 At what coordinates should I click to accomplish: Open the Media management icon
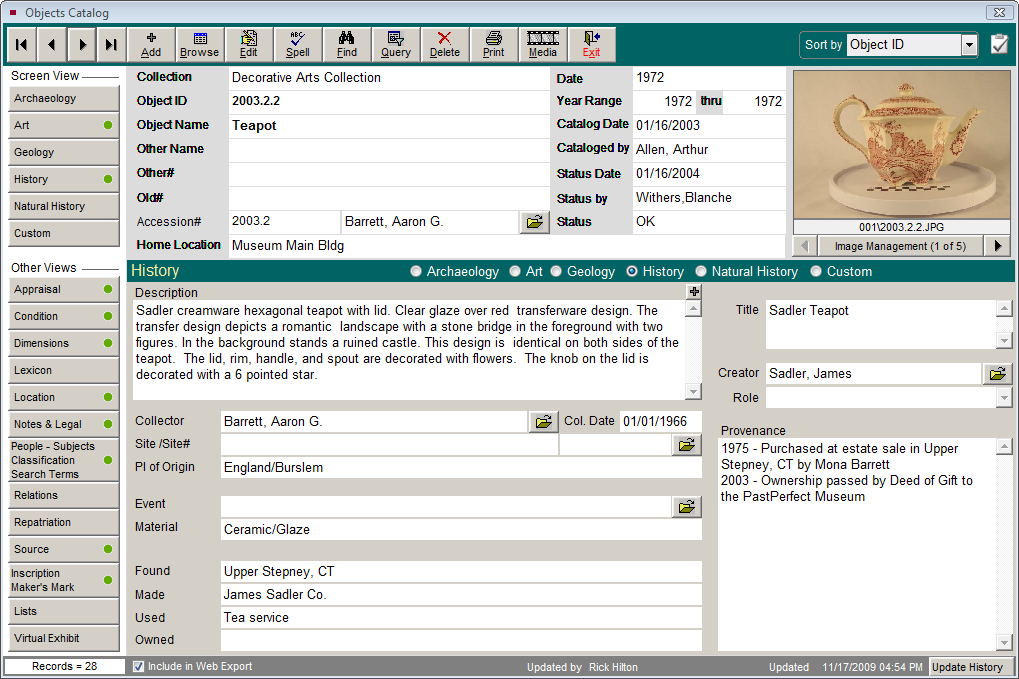pos(542,44)
